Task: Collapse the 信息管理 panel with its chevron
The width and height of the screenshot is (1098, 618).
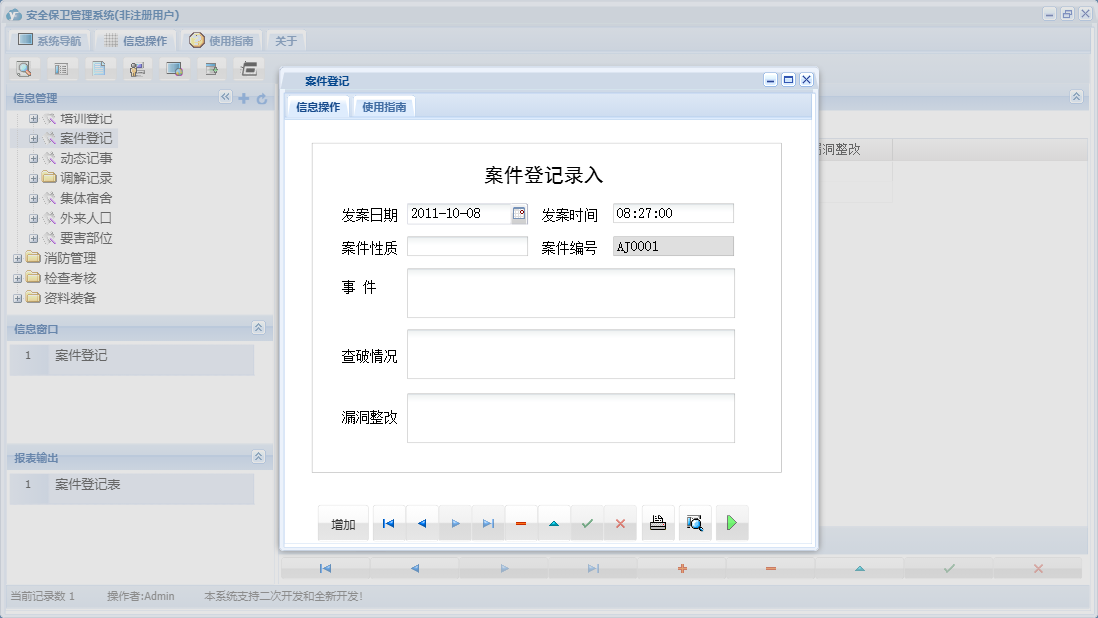Action: point(224,99)
